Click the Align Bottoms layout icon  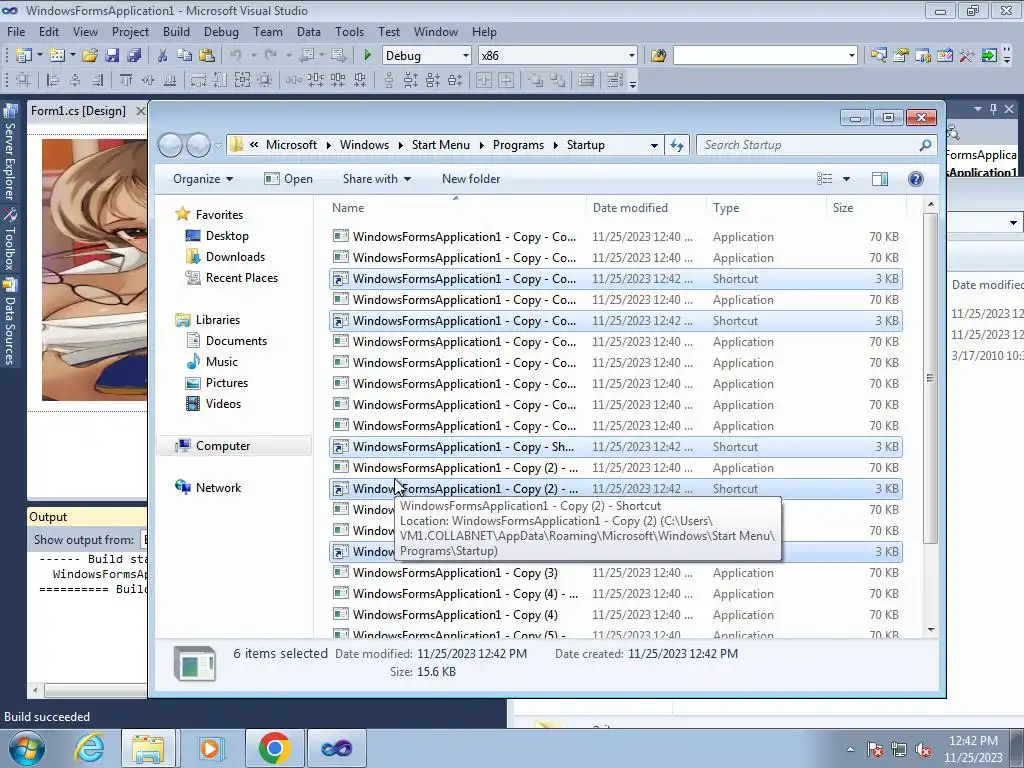(x=170, y=80)
